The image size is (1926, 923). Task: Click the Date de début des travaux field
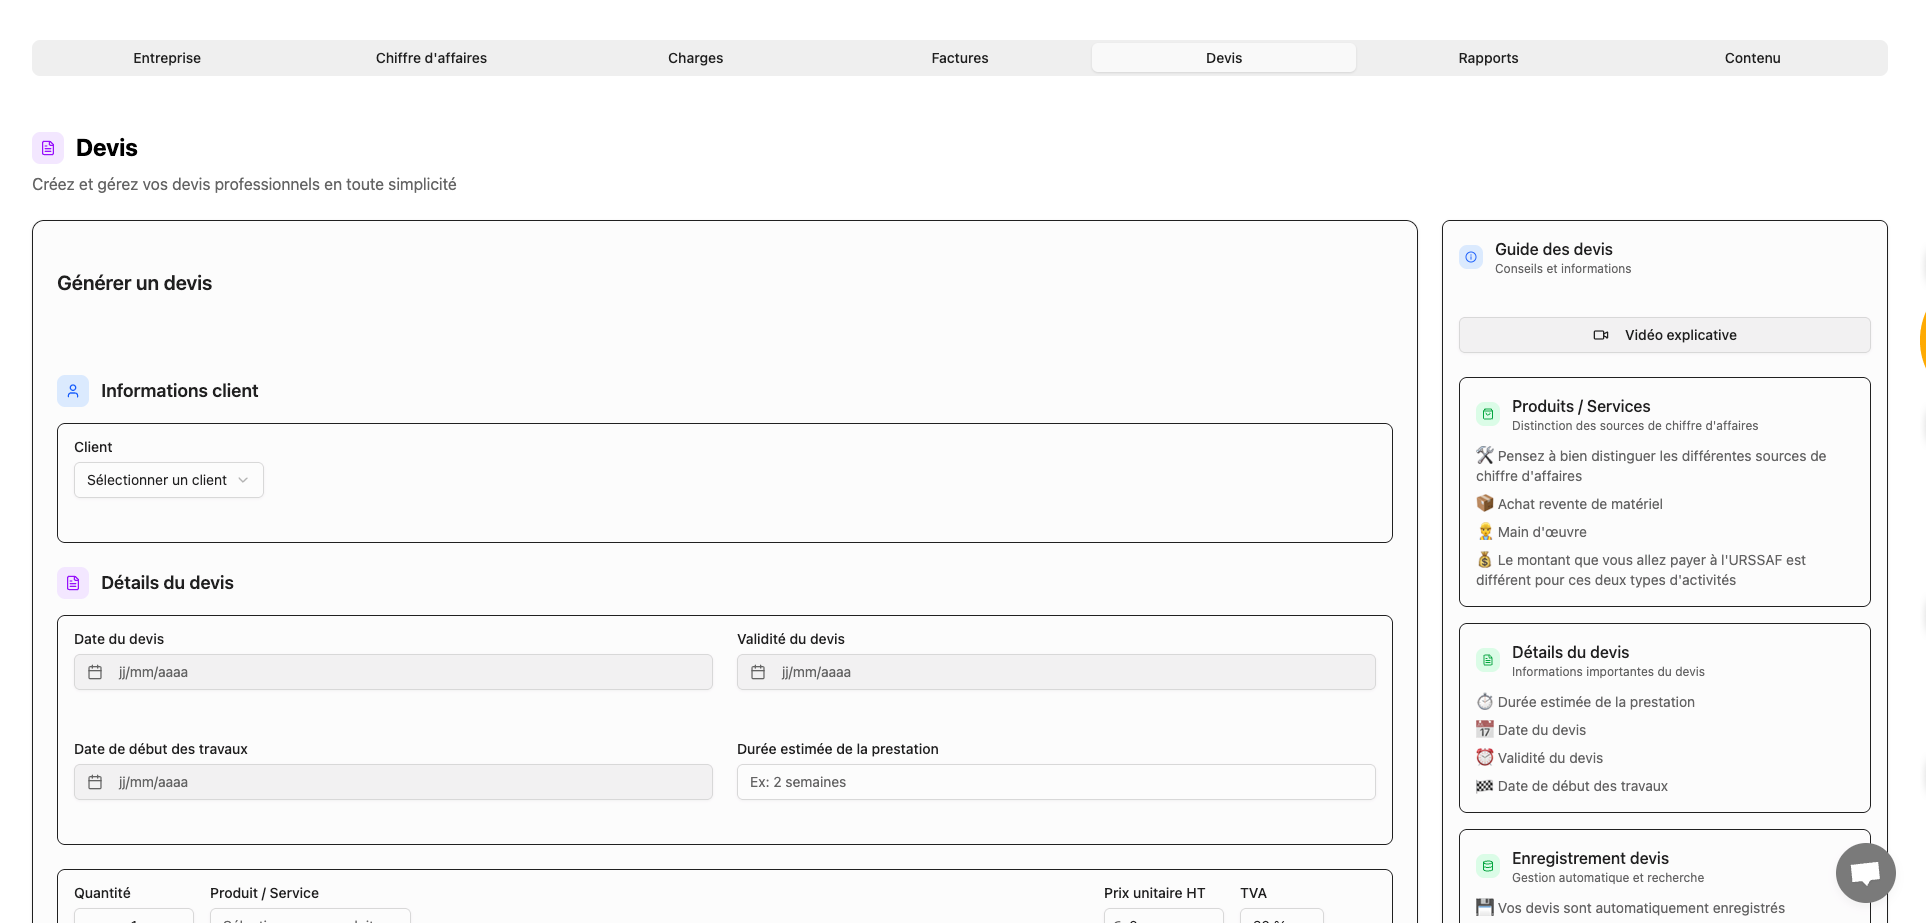(x=393, y=781)
